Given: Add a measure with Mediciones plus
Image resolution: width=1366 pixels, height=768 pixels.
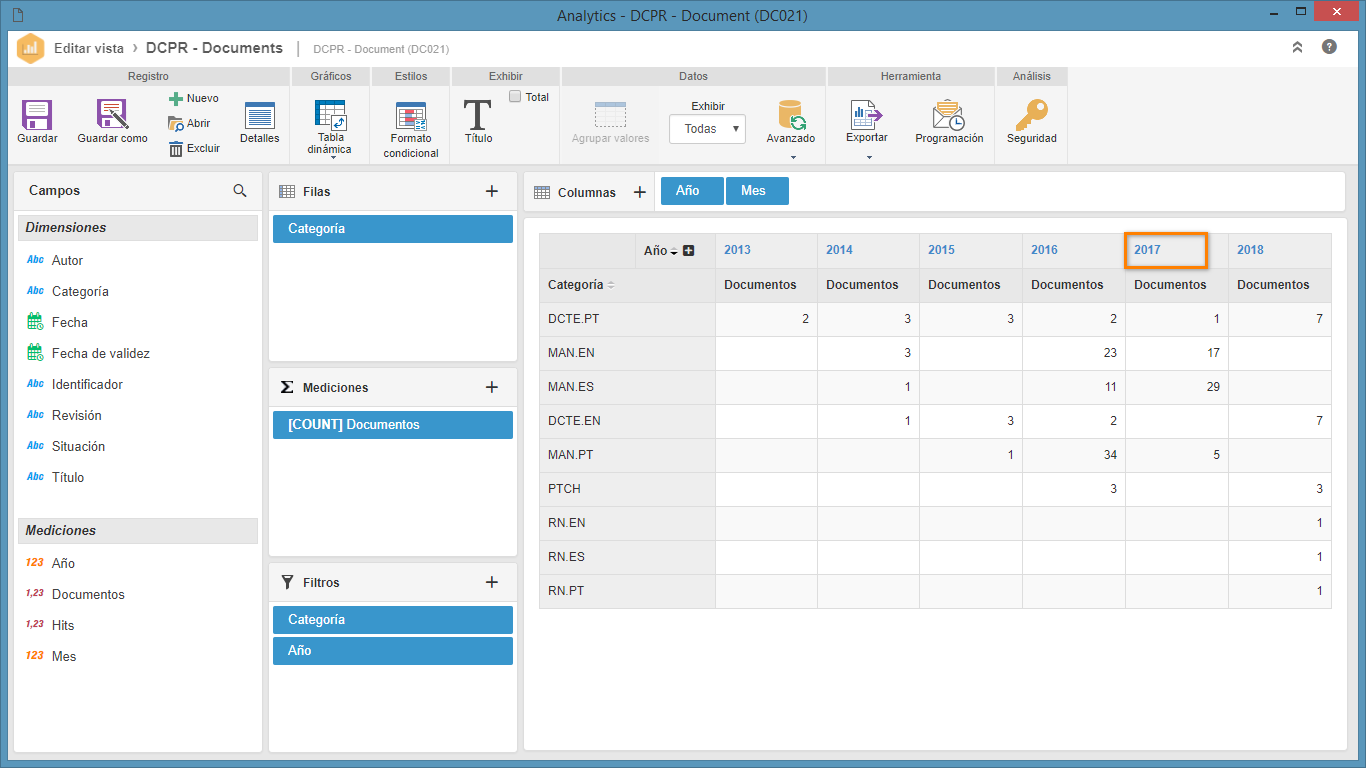Looking at the screenshot, I should (492, 387).
